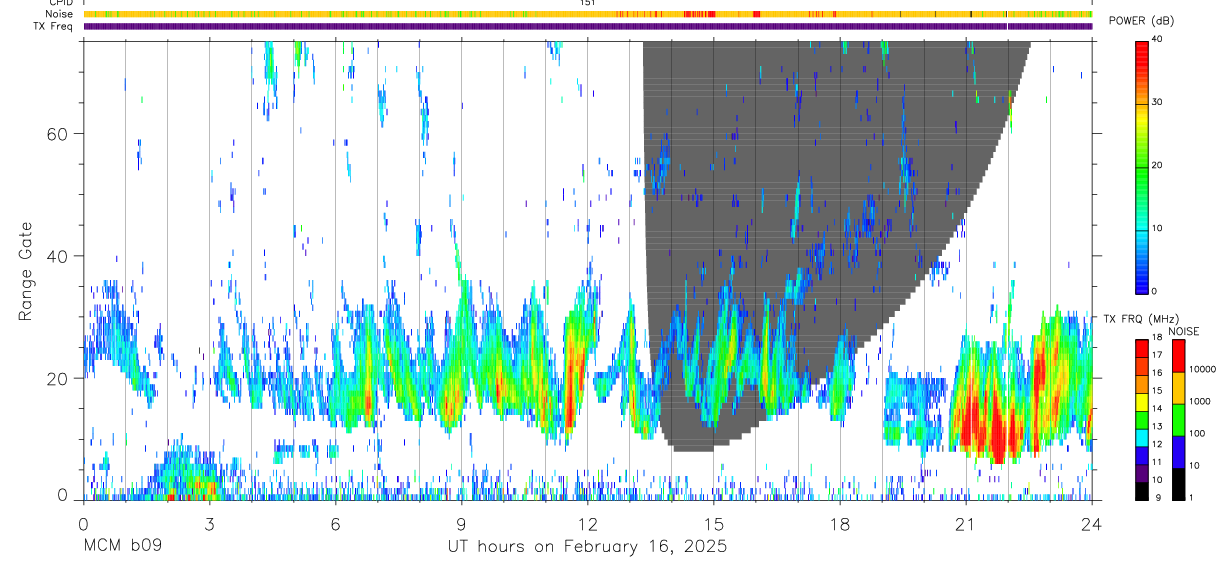This screenshot has width=1228, height=567.
Task: Click the 'MCM b09' station label
Action: coord(122,547)
